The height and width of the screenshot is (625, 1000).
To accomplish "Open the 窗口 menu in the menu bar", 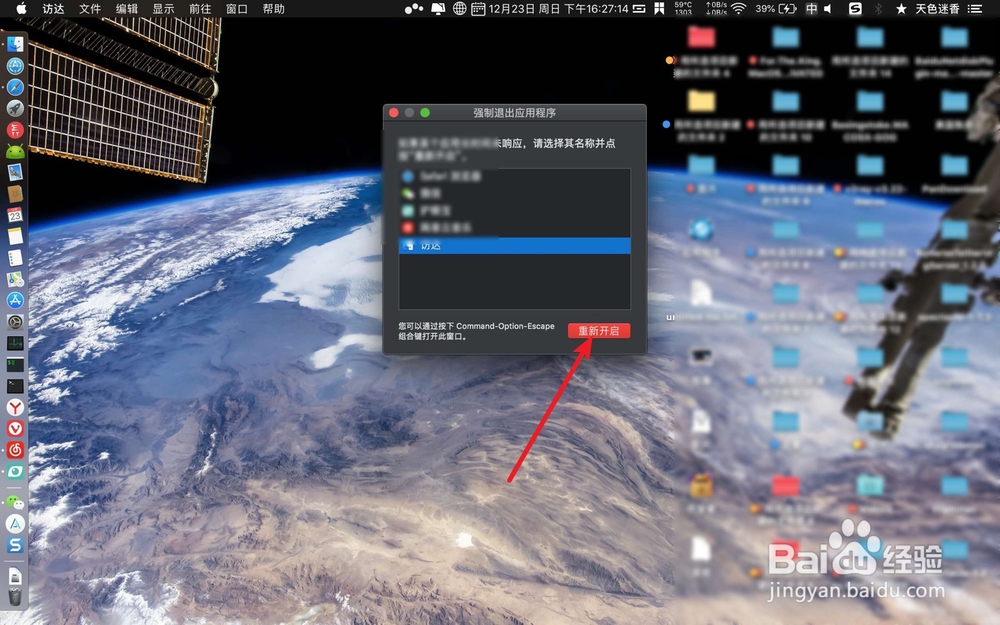I will (237, 9).
